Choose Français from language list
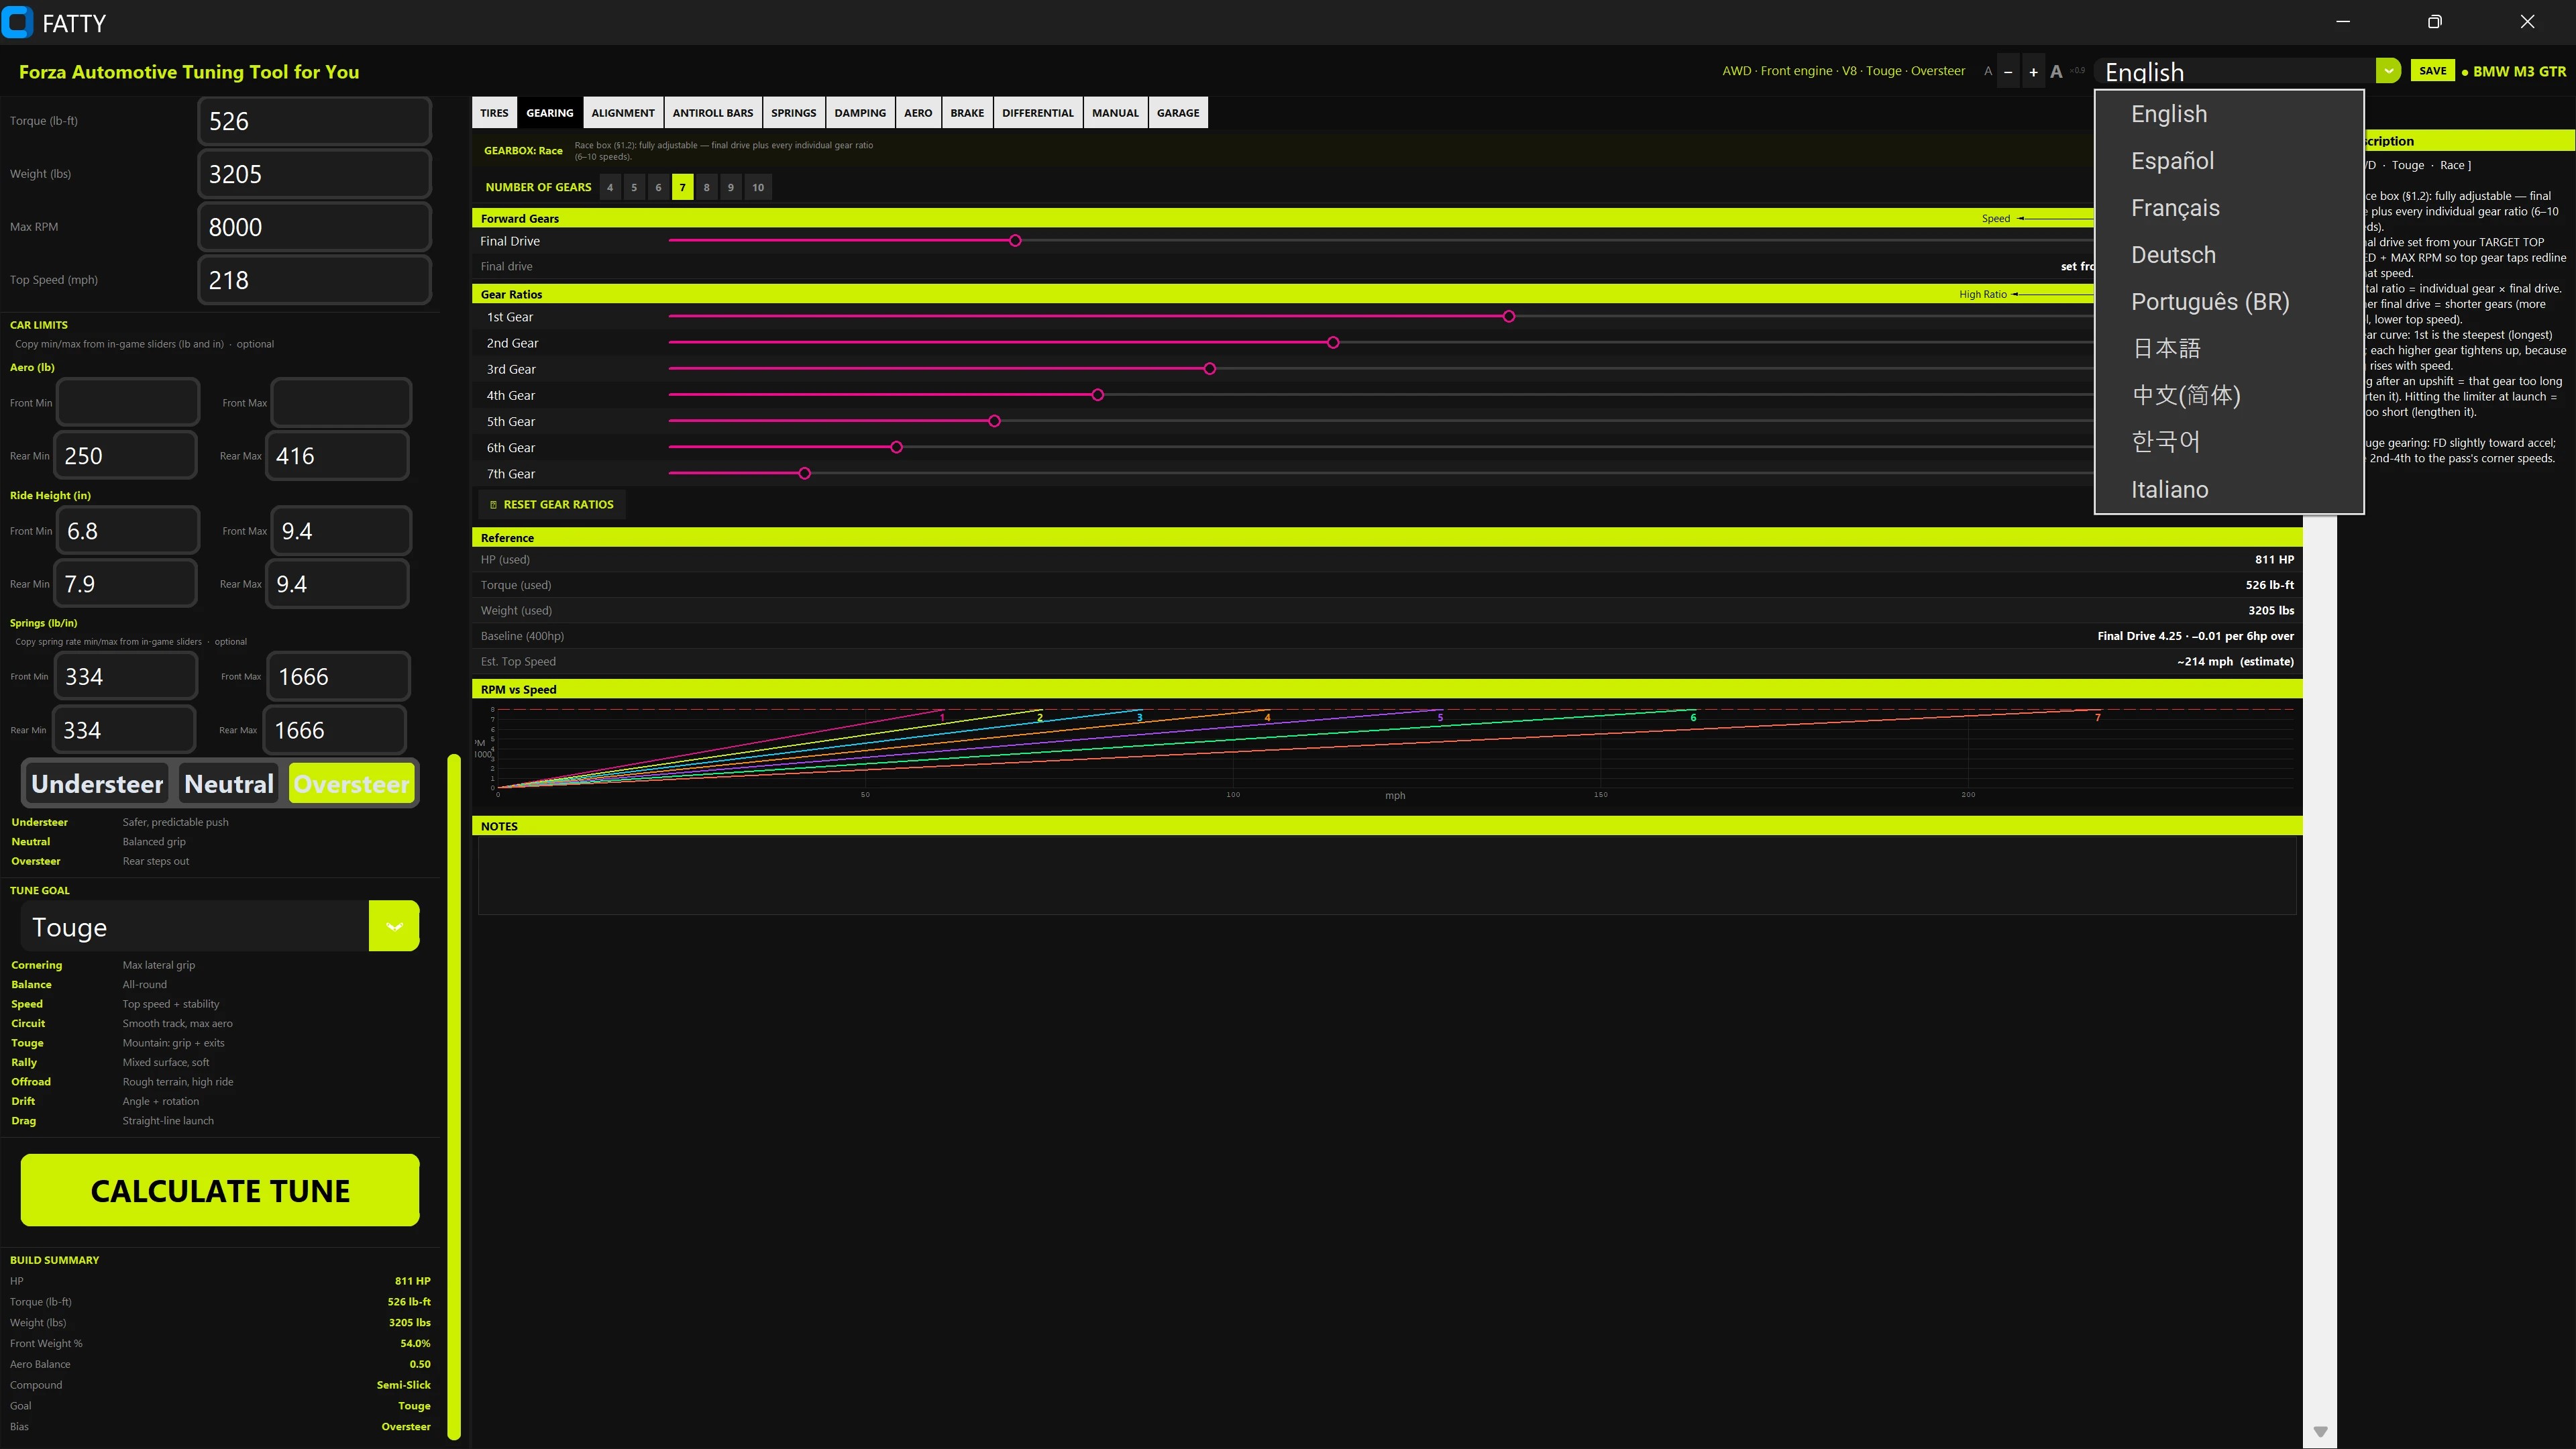 pos(2229,208)
